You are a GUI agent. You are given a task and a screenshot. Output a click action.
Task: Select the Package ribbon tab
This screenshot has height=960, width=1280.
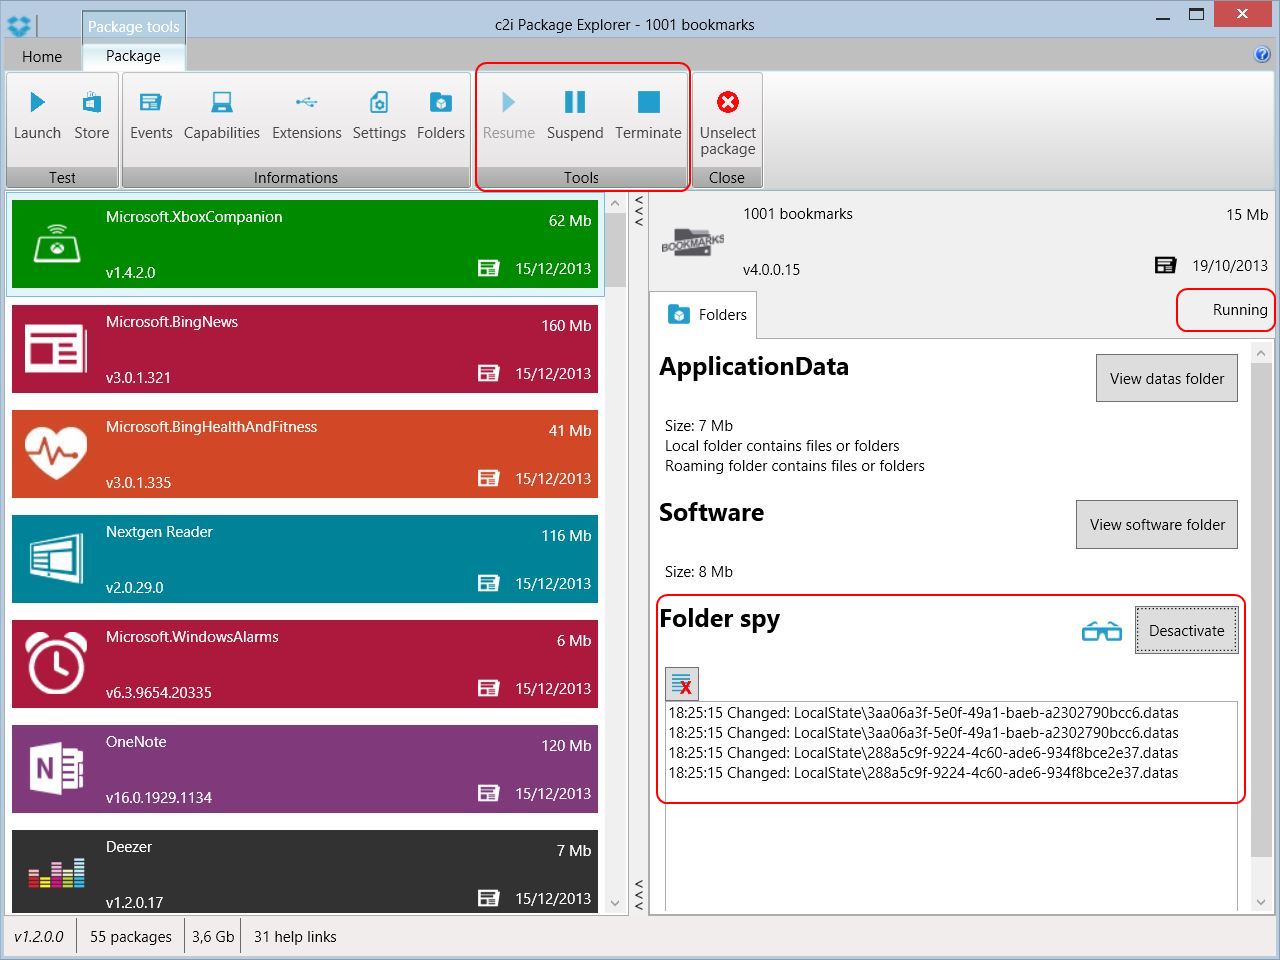click(x=133, y=56)
